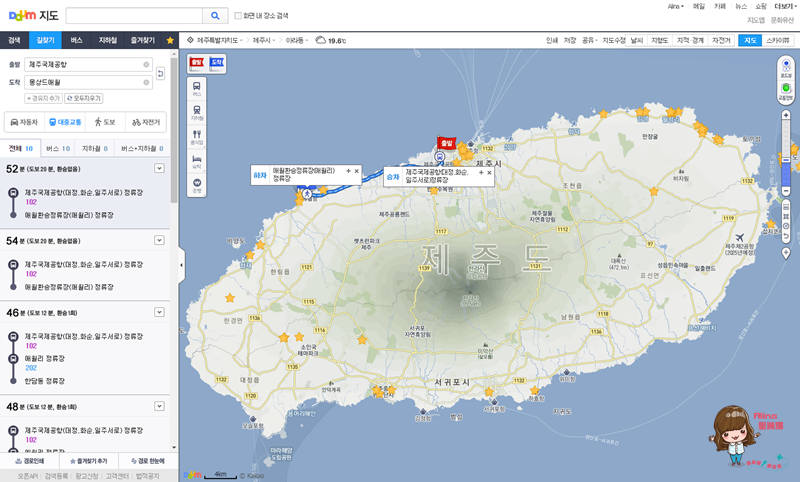
Task: Click the bus stop marker near the airport
Action: [x=440, y=157]
